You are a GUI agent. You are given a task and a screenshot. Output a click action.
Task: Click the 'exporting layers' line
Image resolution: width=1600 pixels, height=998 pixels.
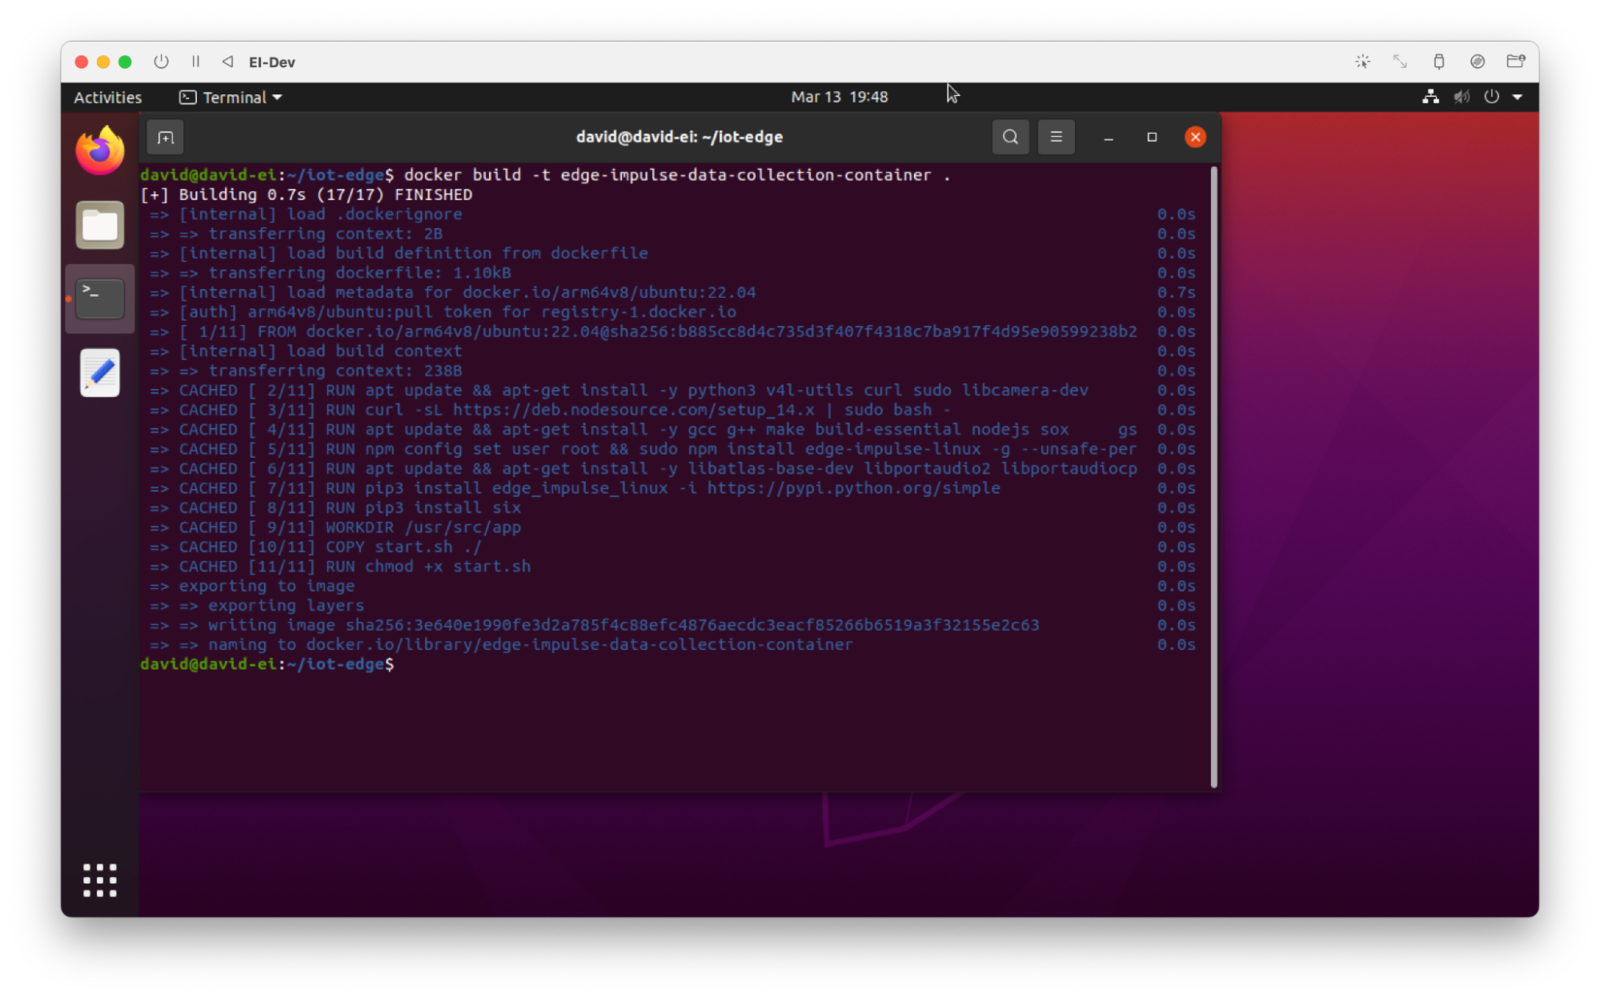coord(257,605)
